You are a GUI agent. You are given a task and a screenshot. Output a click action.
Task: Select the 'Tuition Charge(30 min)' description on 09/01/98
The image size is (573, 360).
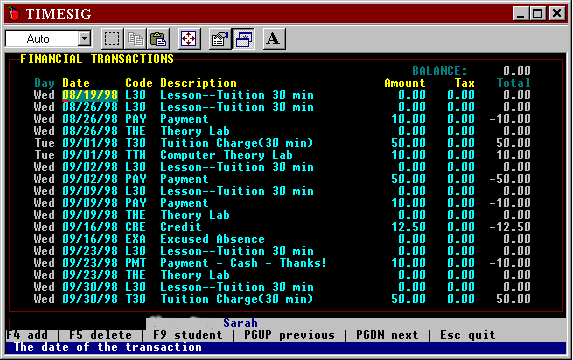237,143
